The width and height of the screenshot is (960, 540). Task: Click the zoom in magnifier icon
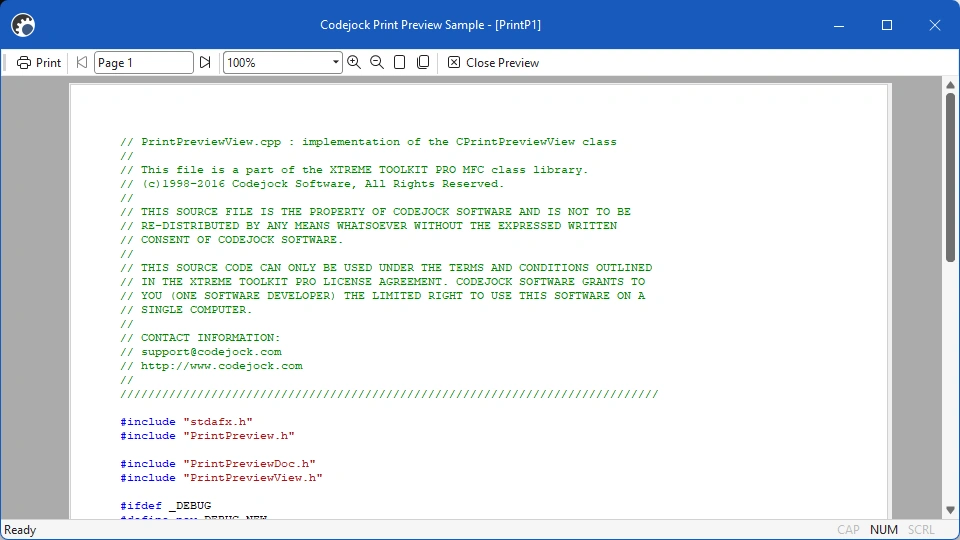[354, 62]
